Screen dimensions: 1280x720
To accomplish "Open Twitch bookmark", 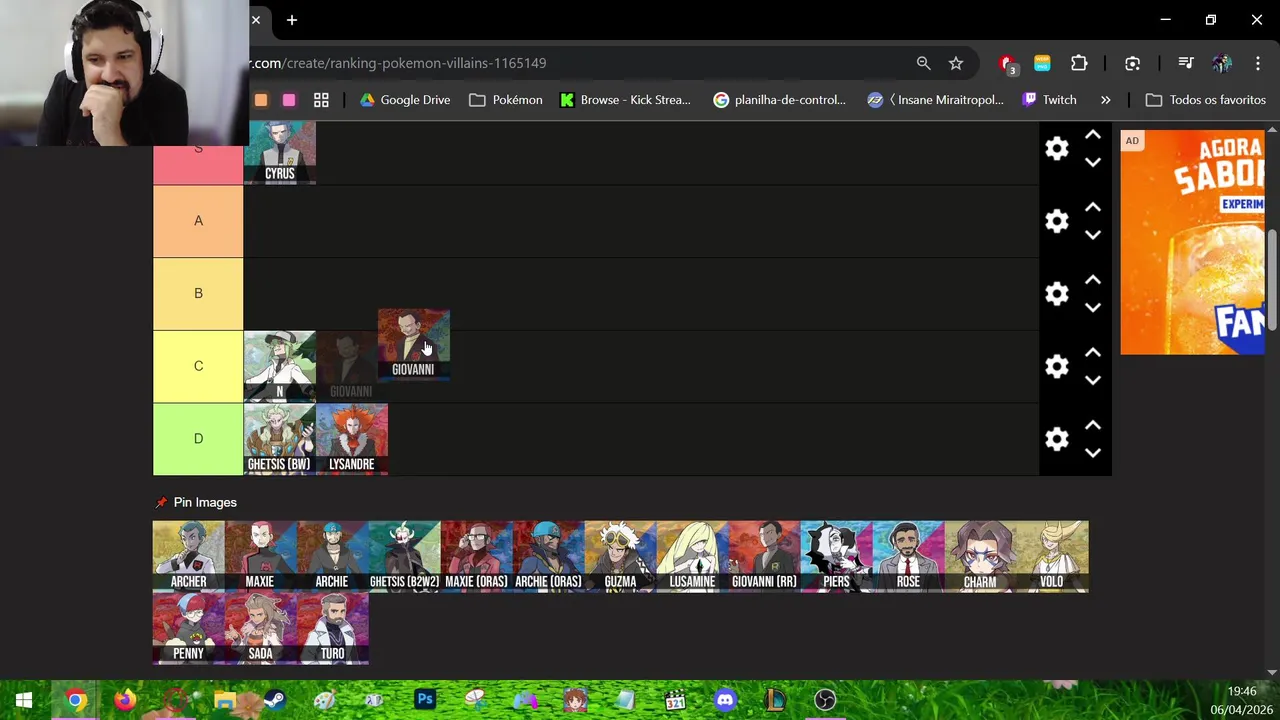I will 1050,100.
